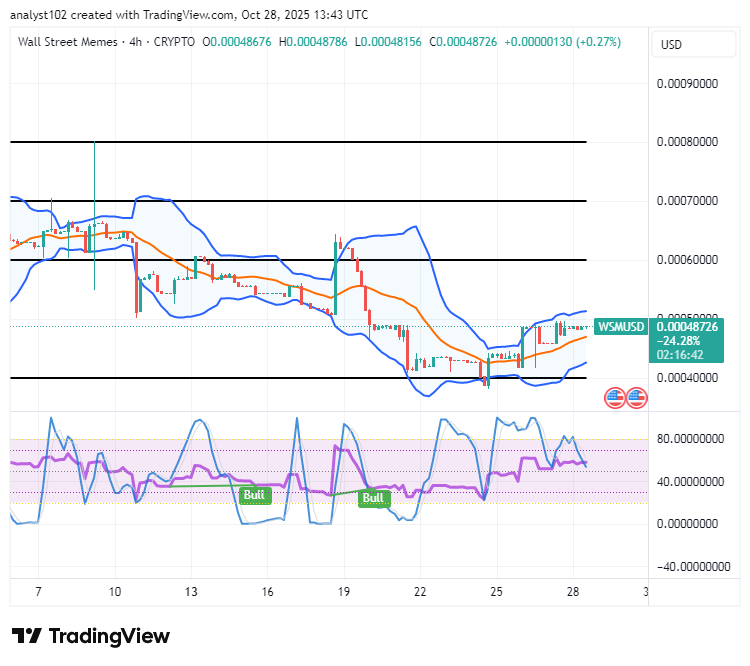
Task: Click the CRYPTO exchange label
Action: [174, 42]
